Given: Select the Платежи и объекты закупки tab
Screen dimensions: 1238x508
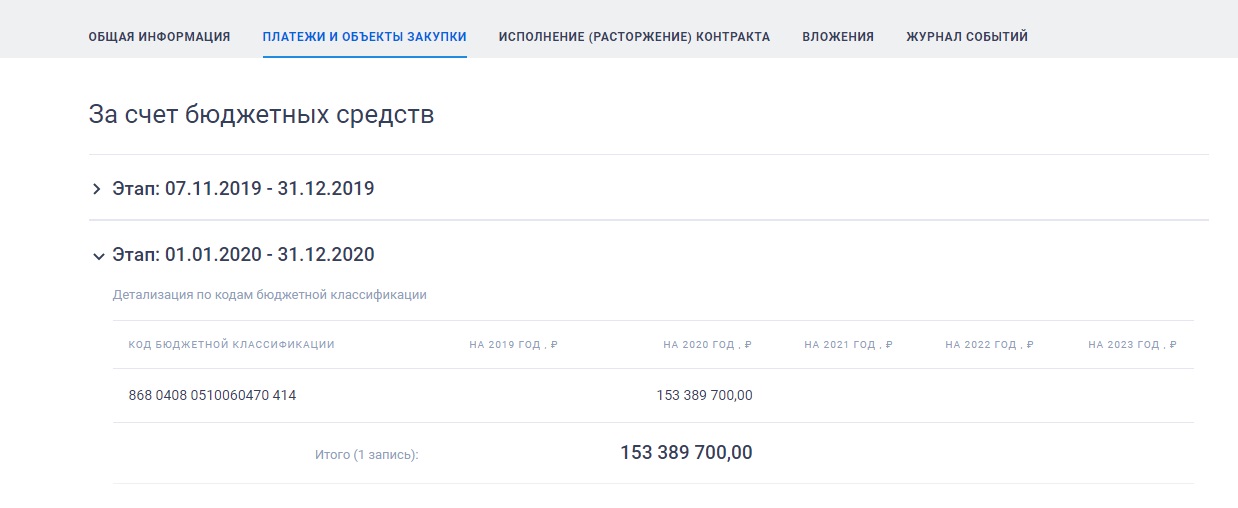Looking at the screenshot, I should 364,37.
